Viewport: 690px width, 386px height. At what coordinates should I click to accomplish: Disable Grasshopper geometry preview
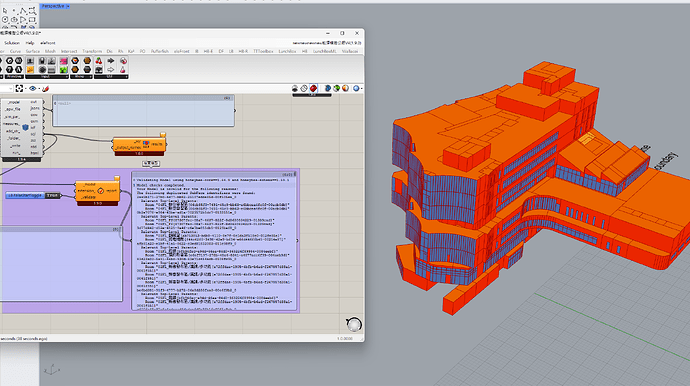(295, 88)
